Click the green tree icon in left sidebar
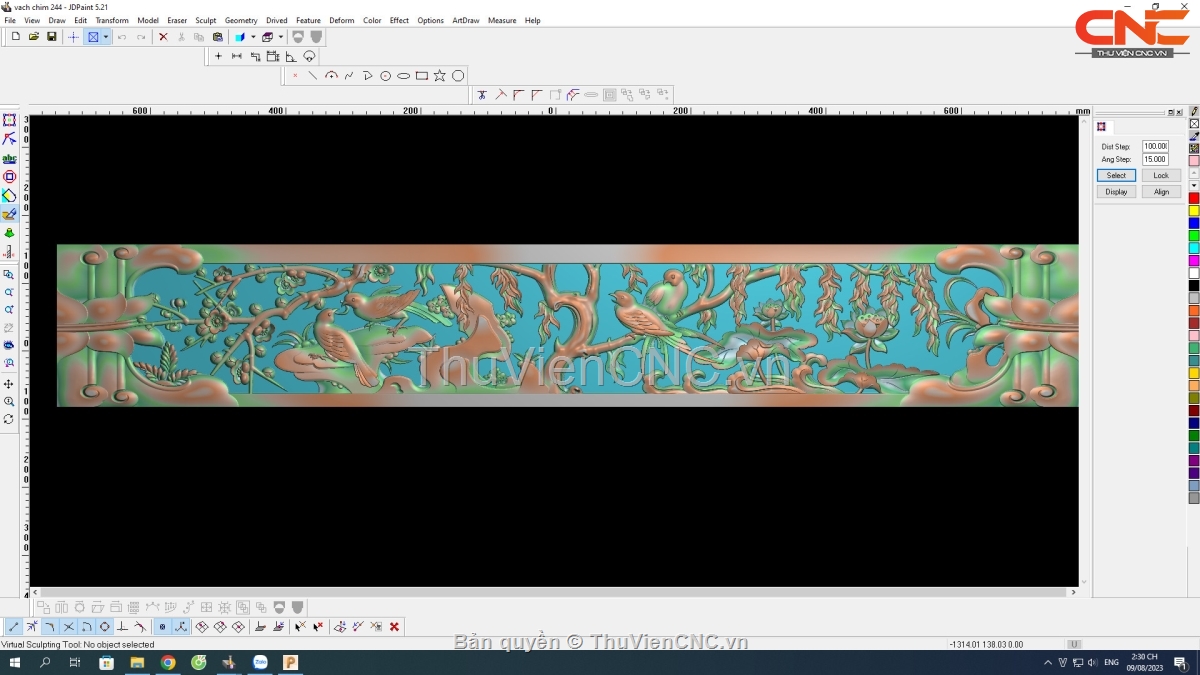Viewport: 1200px width, 675px height. click(x=9, y=232)
